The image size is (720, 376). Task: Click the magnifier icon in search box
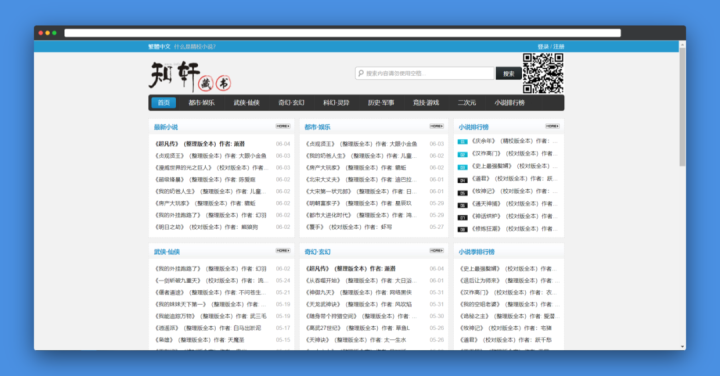(361, 73)
